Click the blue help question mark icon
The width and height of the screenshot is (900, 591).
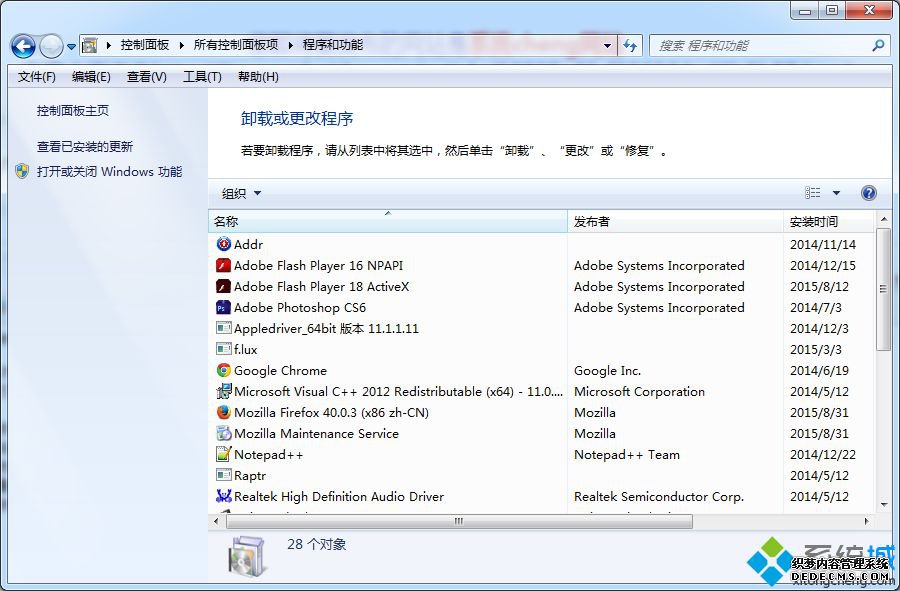pyautogui.click(x=868, y=193)
